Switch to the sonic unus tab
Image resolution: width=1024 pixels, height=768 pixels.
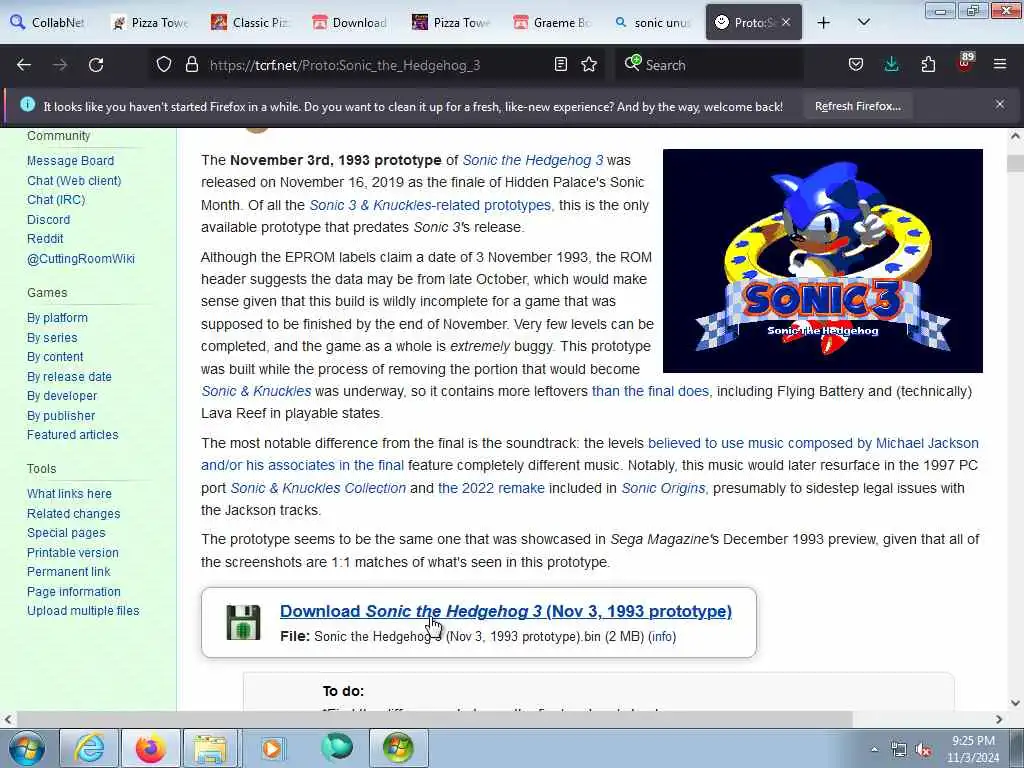pyautogui.click(x=653, y=23)
